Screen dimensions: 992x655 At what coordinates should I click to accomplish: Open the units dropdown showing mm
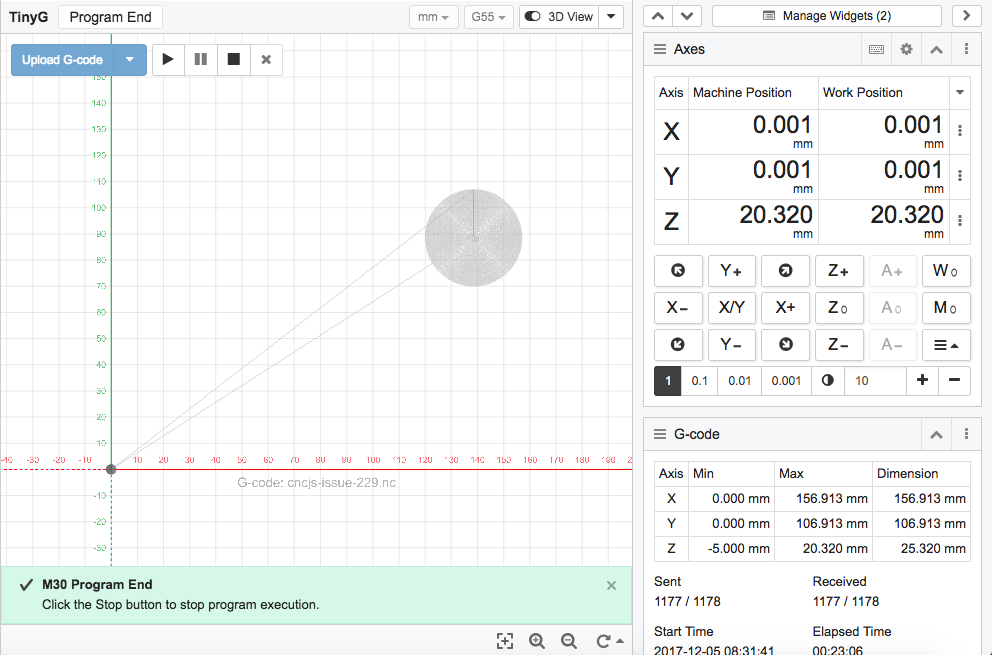[433, 16]
